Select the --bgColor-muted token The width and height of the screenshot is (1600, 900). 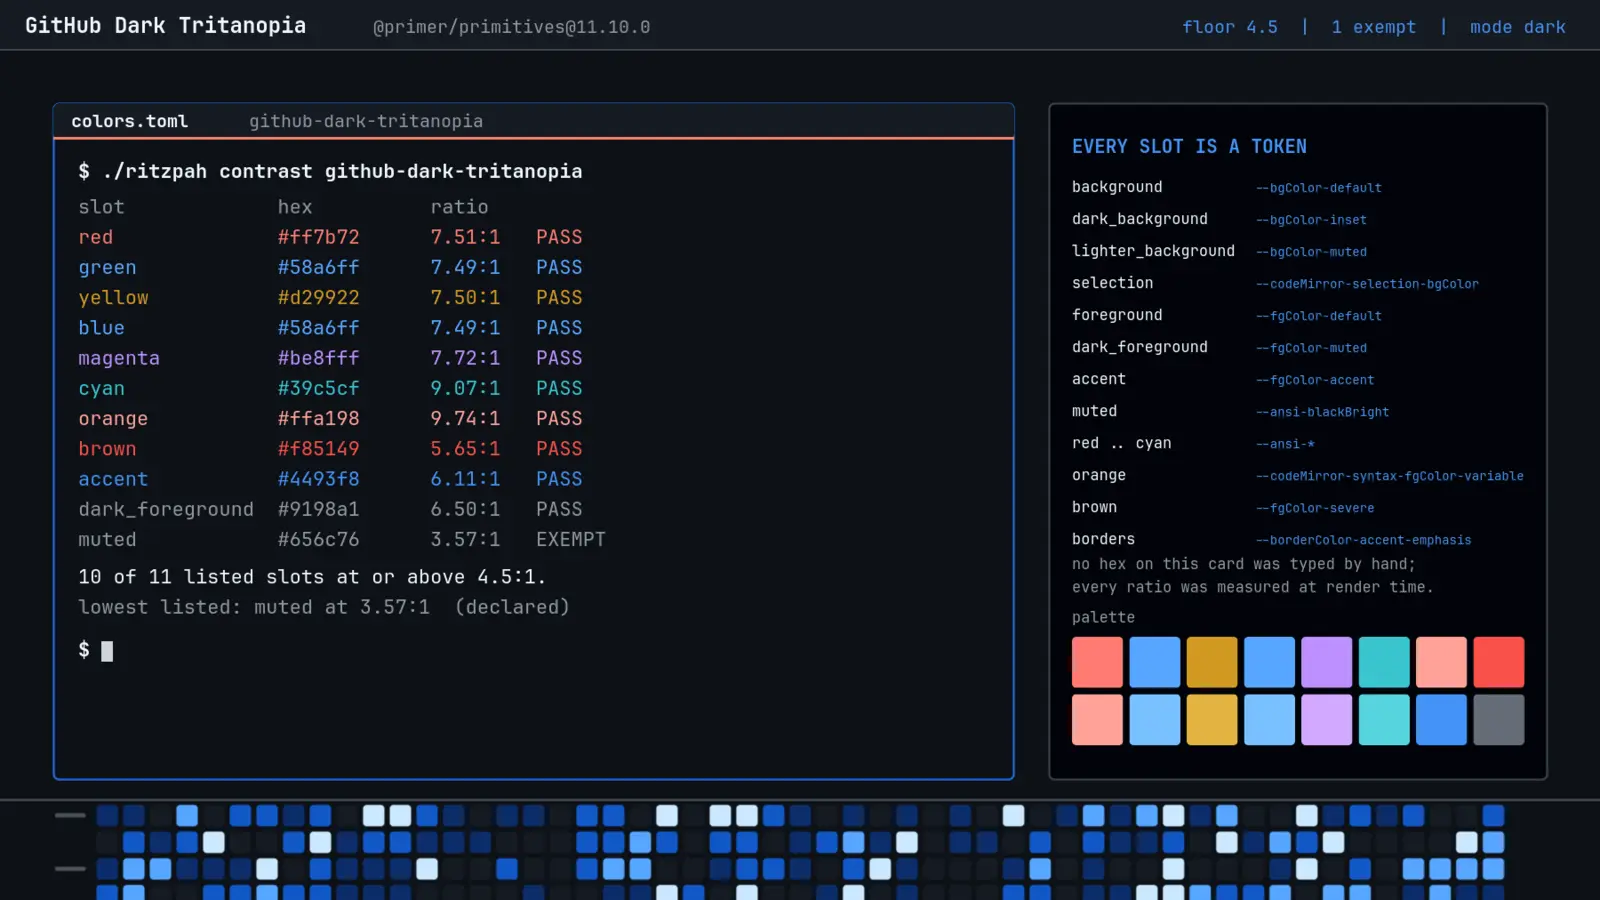pos(1311,252)
